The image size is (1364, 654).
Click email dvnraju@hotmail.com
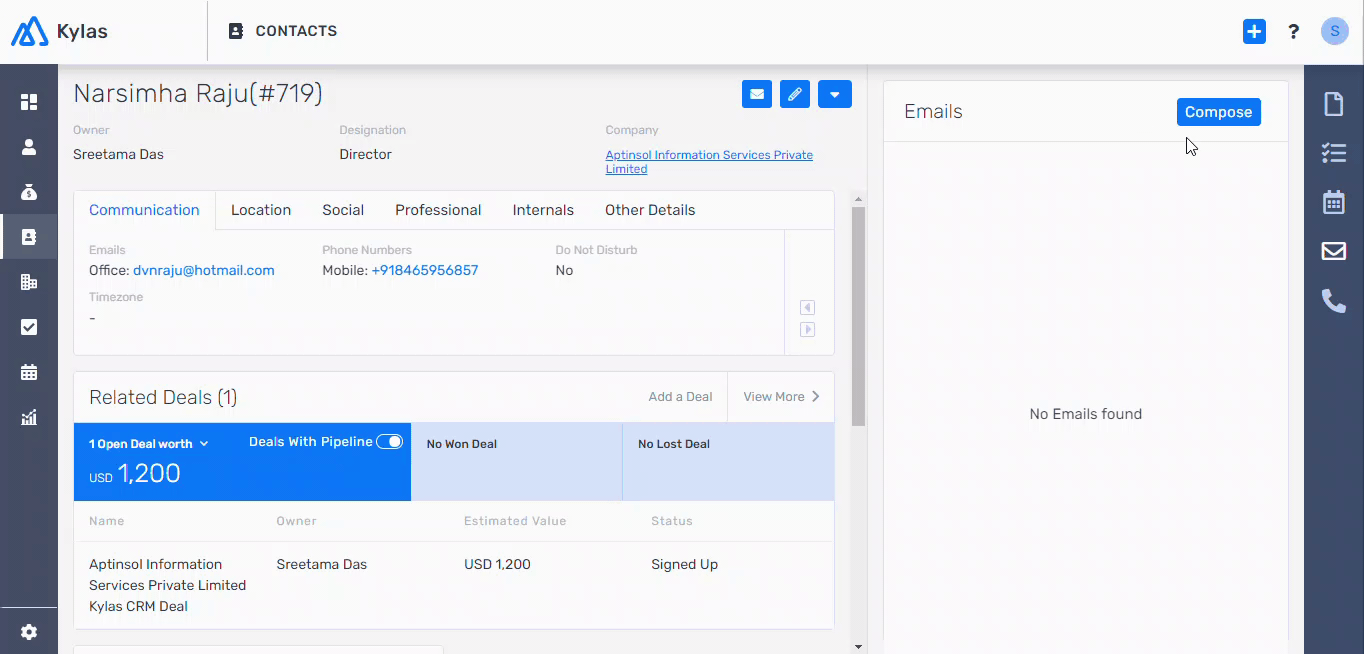click(204, 270)
